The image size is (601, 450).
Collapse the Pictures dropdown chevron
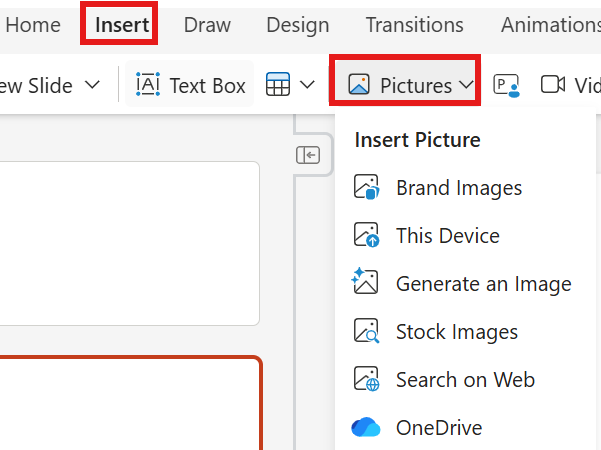466,84
